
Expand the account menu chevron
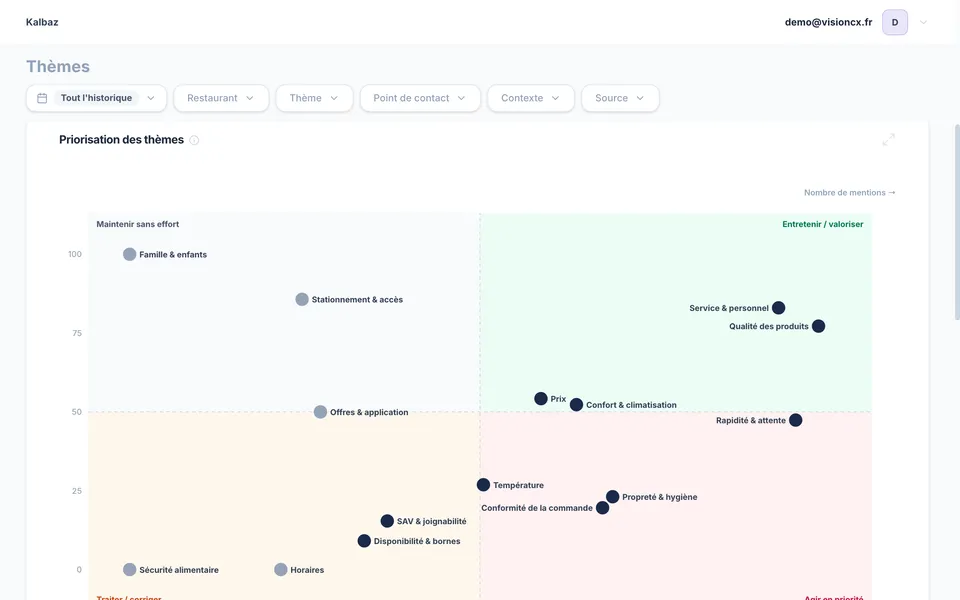pyautogui.click(x=923, y=23)
